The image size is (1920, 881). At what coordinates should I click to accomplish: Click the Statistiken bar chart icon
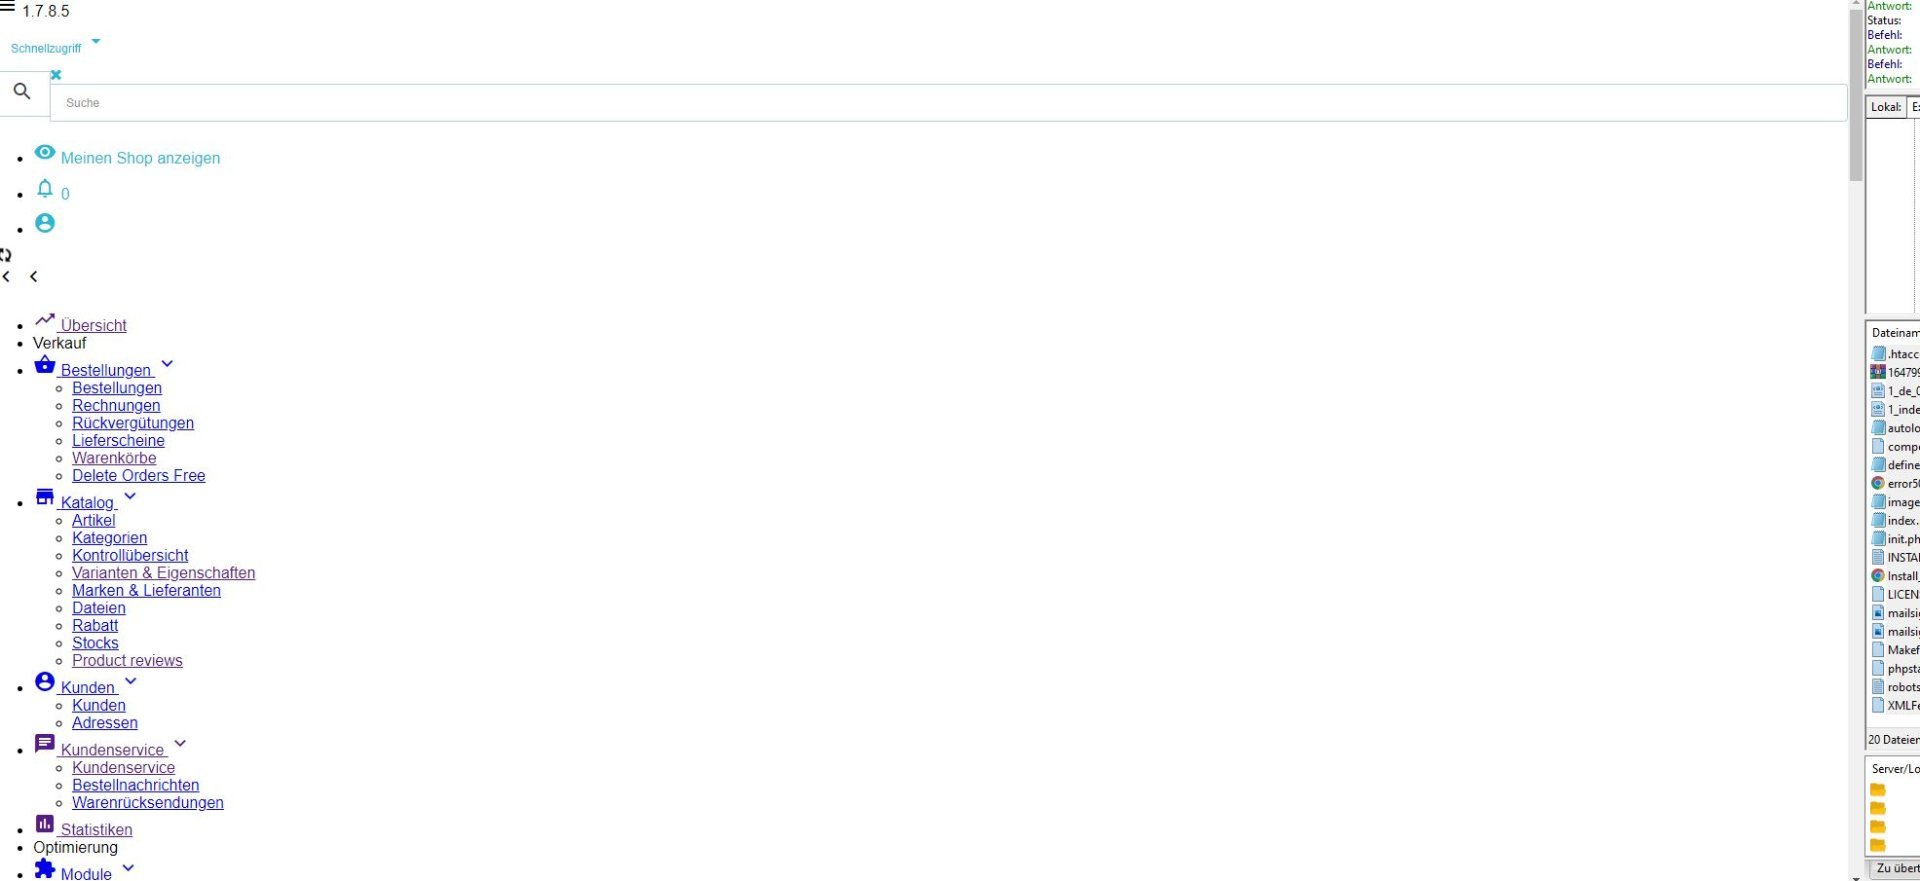pos(45,823)
